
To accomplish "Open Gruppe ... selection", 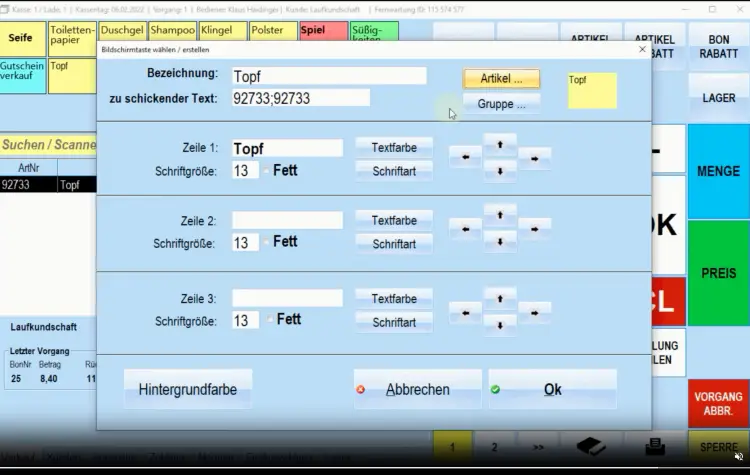I will (x=501, y=104).
